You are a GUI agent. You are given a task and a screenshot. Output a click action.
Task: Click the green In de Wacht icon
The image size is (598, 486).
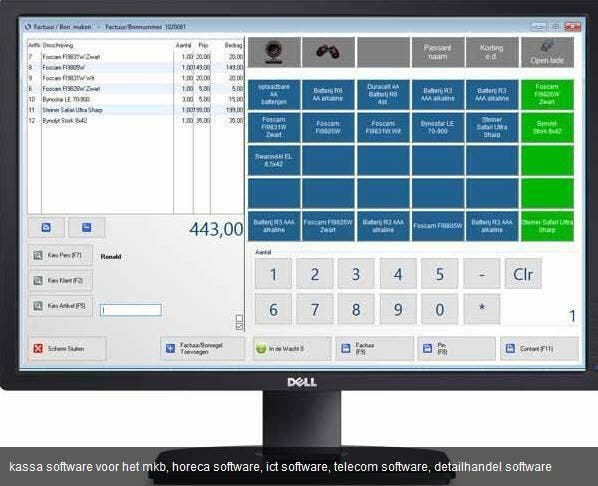coord(261,349)
